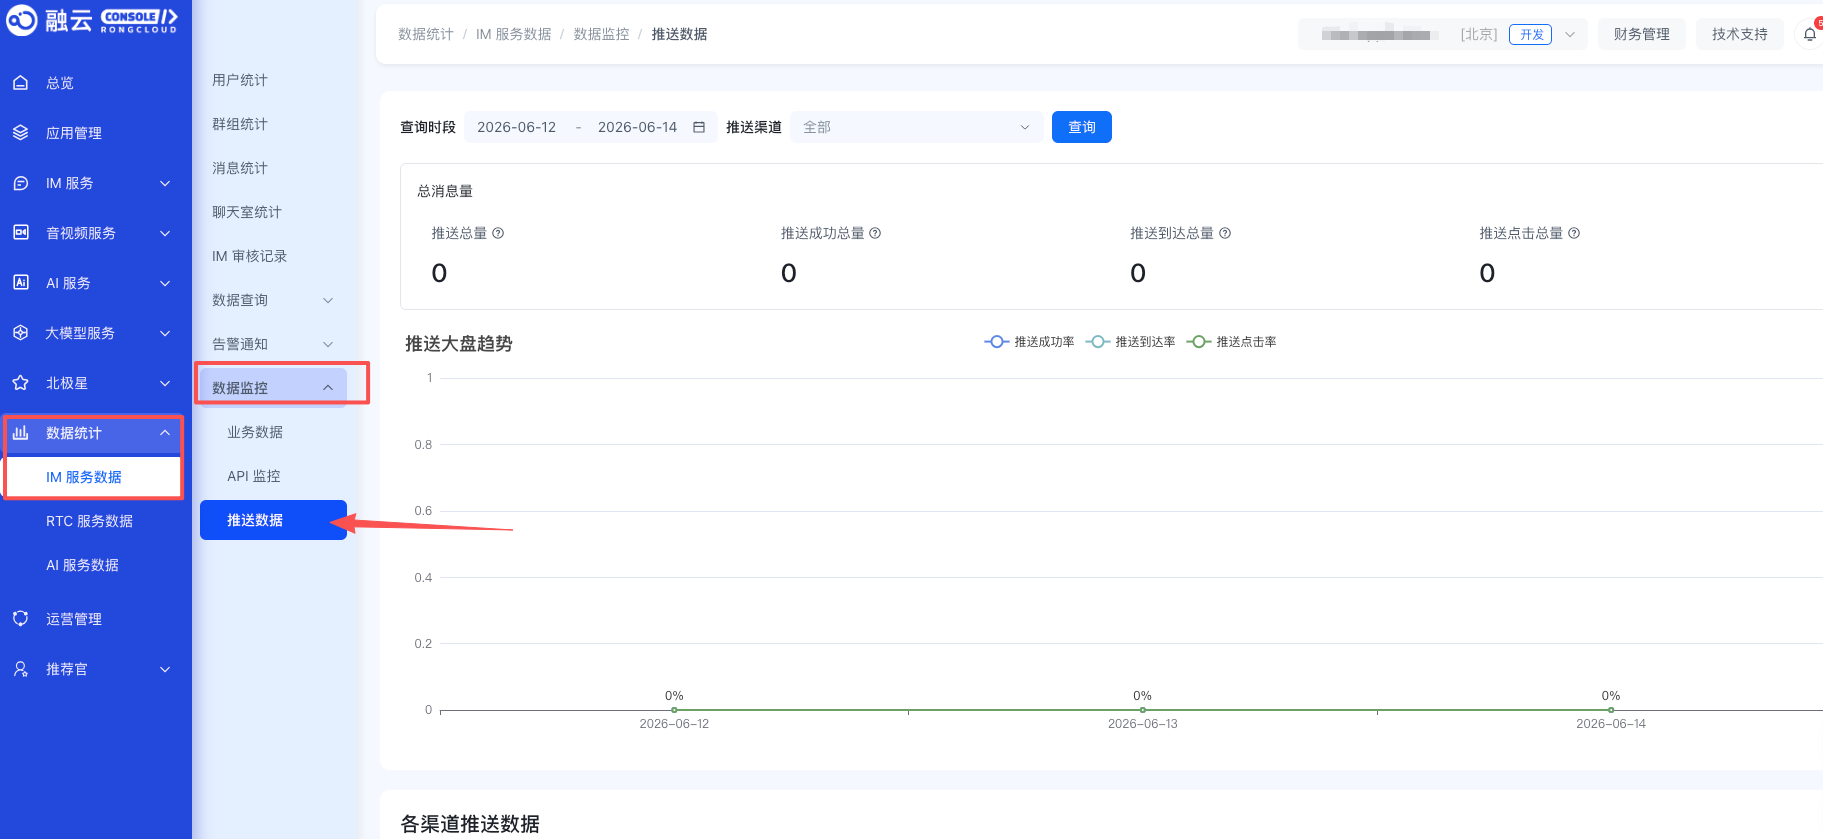Click 数据统计 breadcrumb link
Image resolution: width=1823 pixels, height=839 pixels.
(426, 34)
